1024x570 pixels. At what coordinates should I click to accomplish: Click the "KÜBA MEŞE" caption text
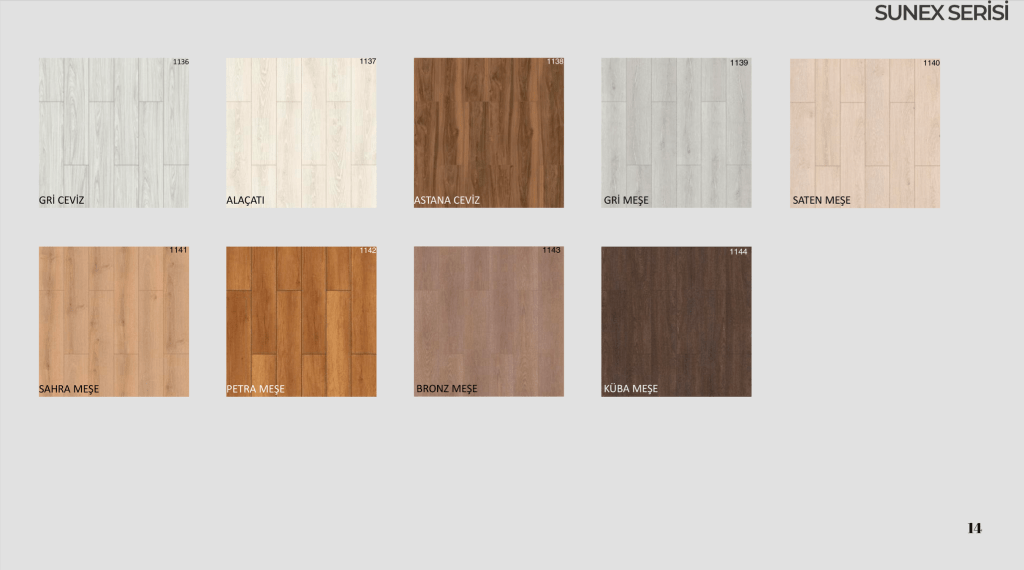pos(631,389)
